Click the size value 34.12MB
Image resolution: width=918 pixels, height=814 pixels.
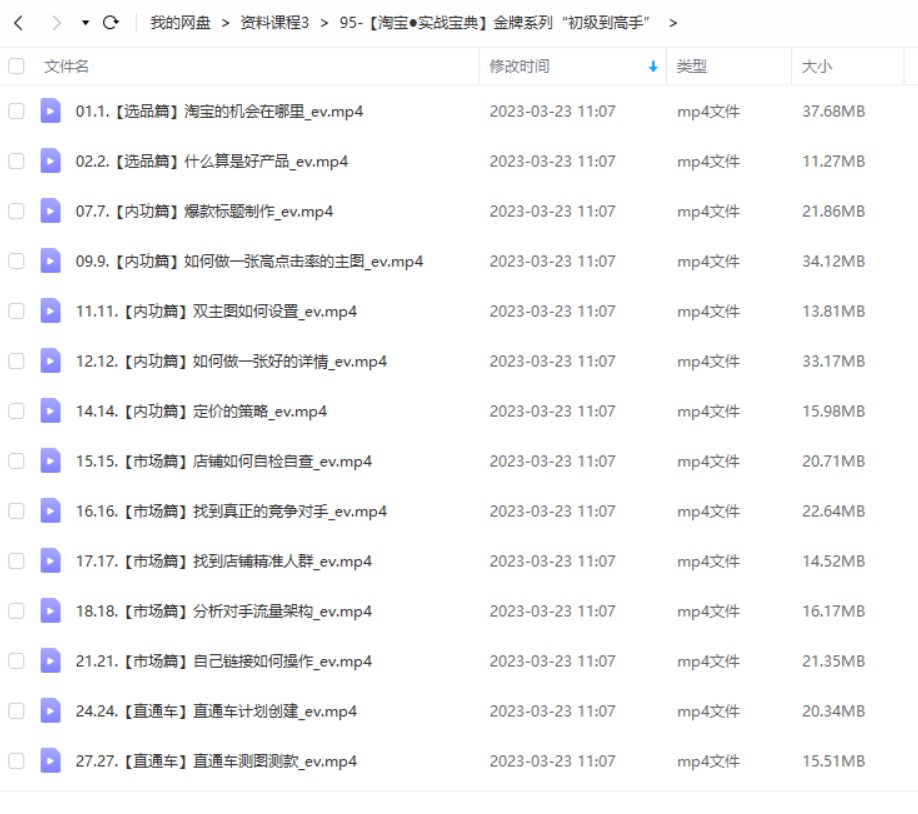pos(833,261)
